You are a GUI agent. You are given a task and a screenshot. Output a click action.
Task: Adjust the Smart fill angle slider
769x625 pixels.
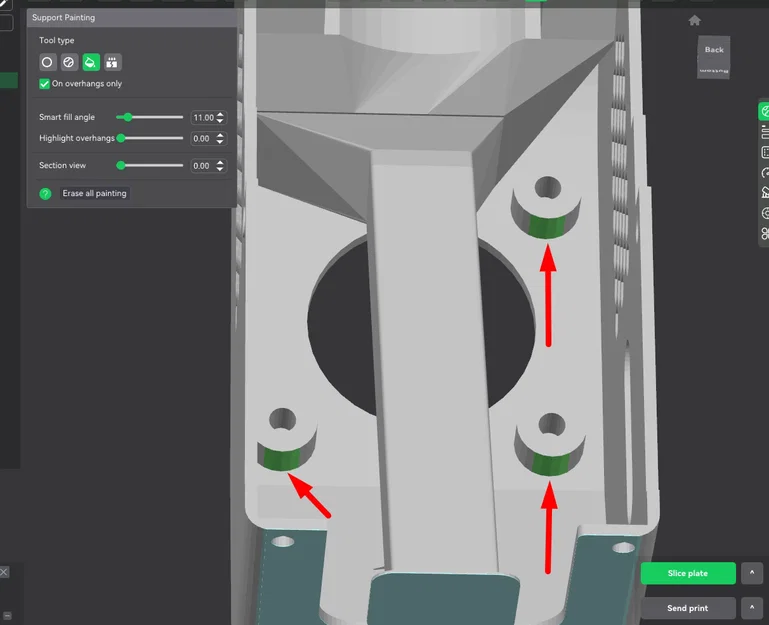coord(150,117)
